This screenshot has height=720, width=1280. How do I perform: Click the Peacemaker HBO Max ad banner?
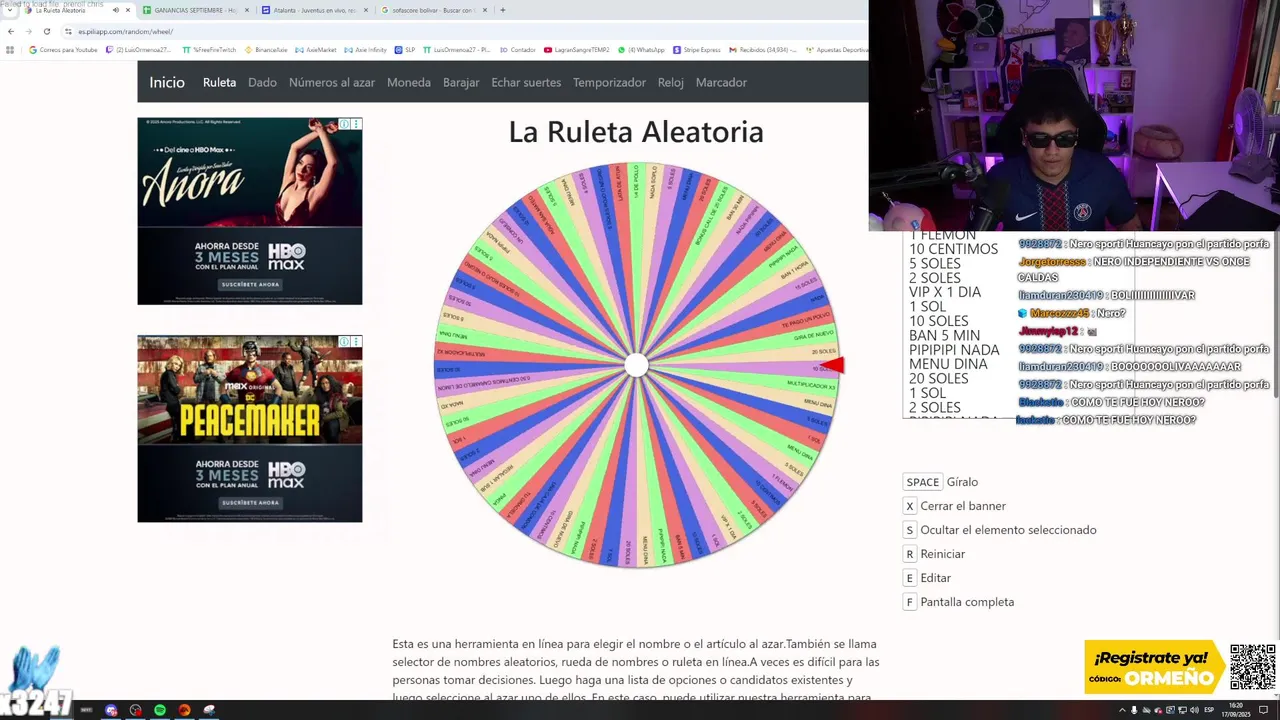[x=250, y=428]
